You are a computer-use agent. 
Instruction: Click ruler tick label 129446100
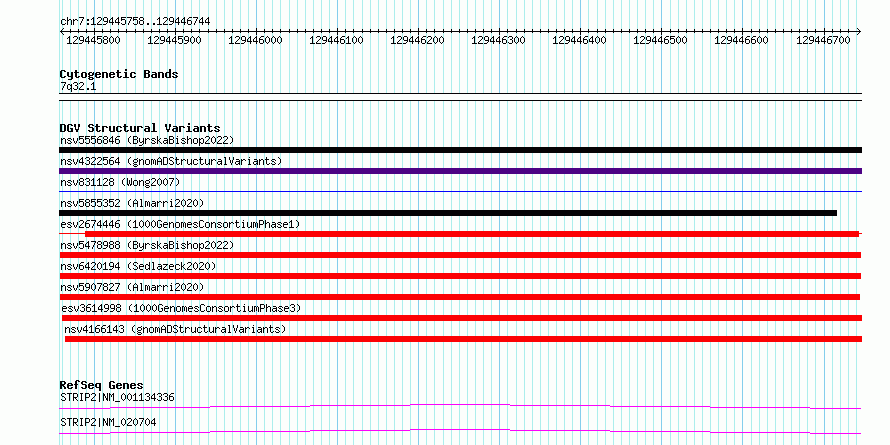pos(336,40)
